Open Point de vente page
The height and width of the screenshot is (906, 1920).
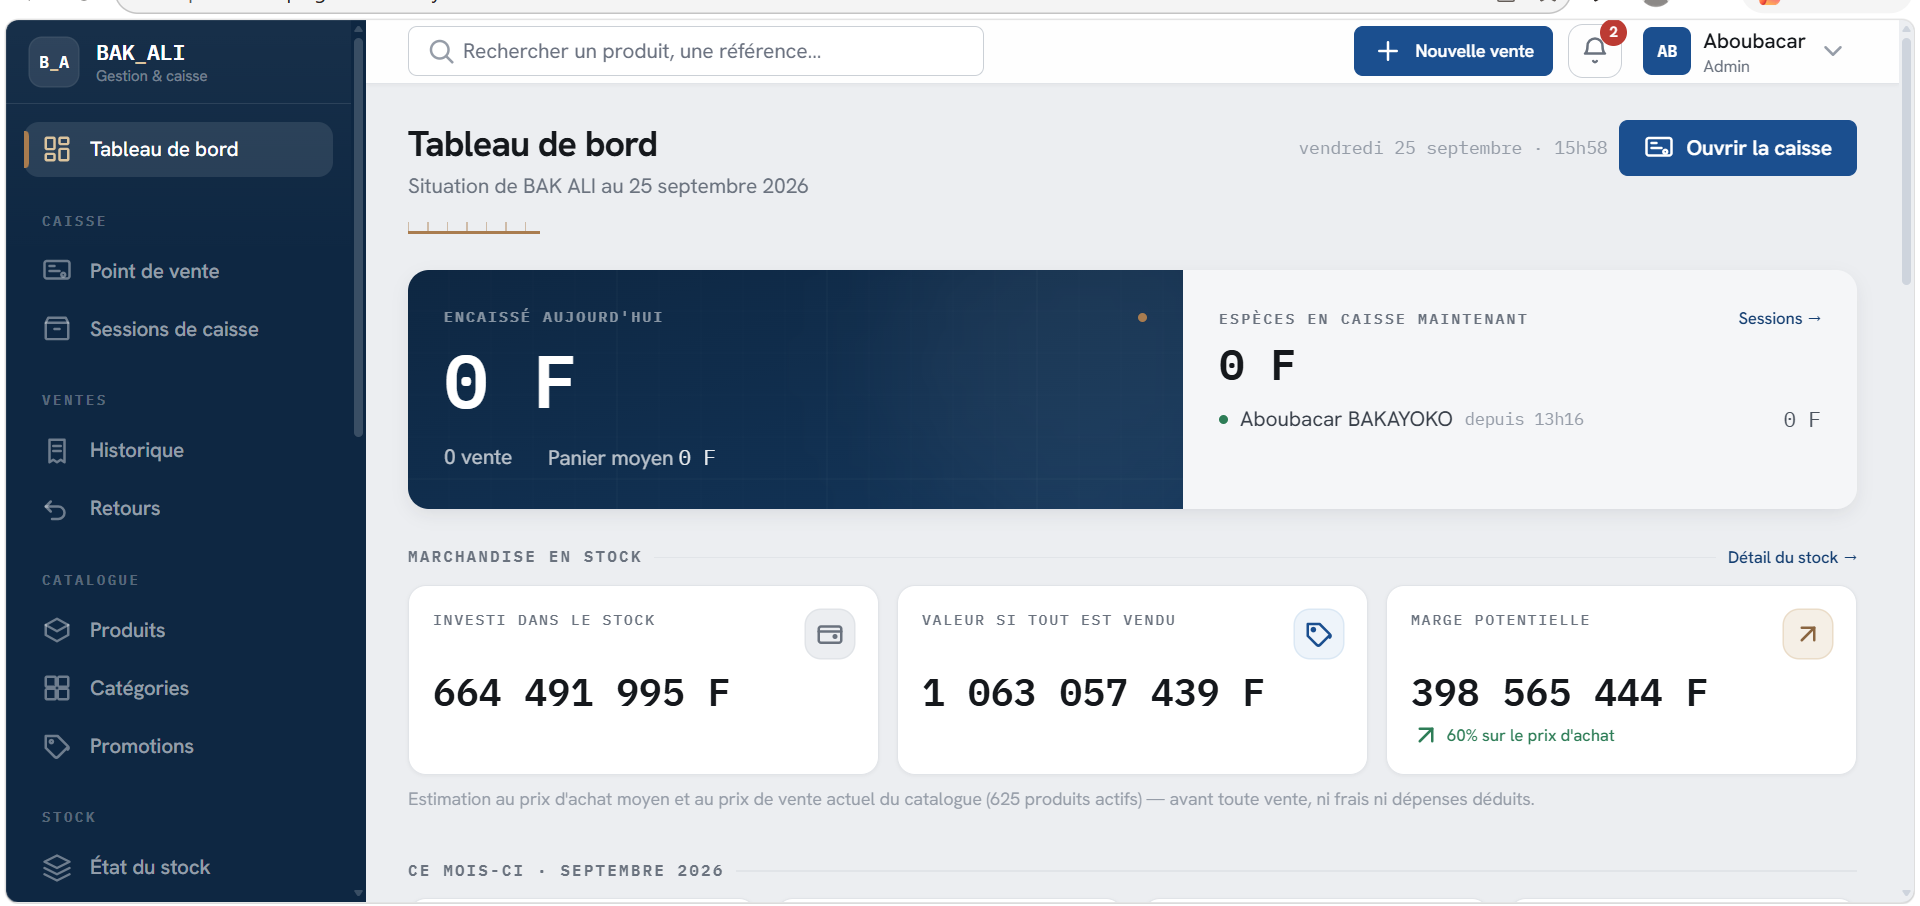179,271
